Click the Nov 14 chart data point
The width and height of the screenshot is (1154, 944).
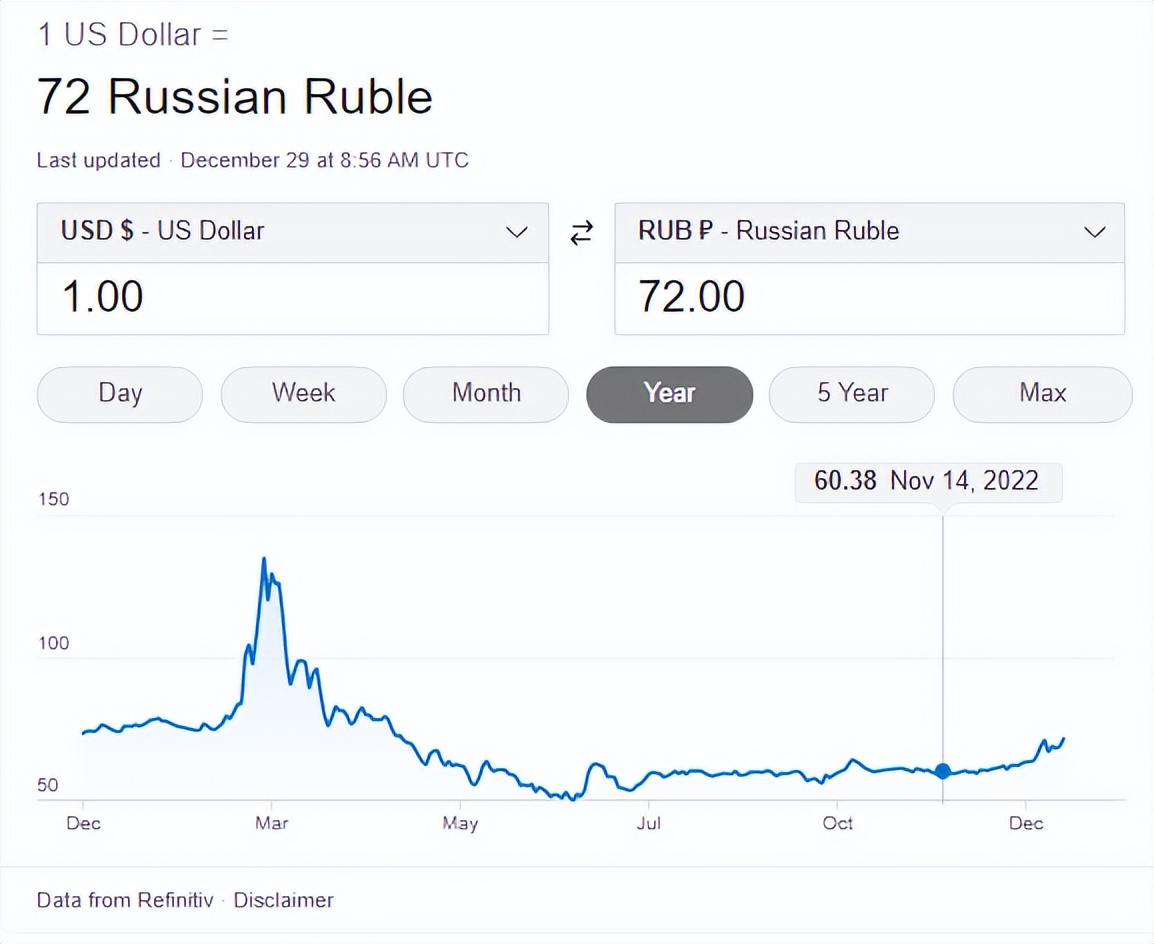coord(943,771)
